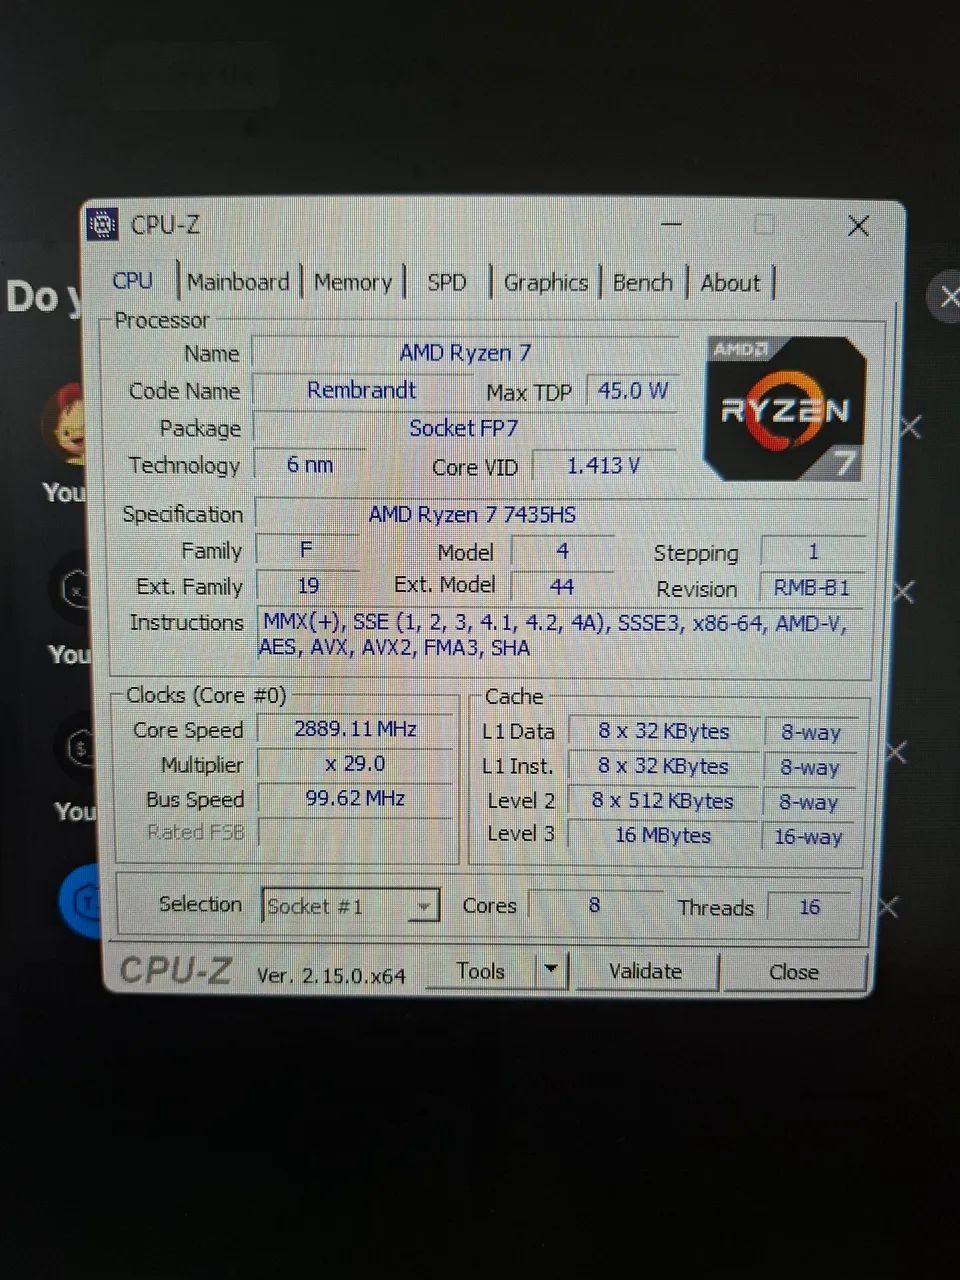This screenshot has height=1280, width=960.
Task: Click the Ext. Family value 19
Action: 308,586
